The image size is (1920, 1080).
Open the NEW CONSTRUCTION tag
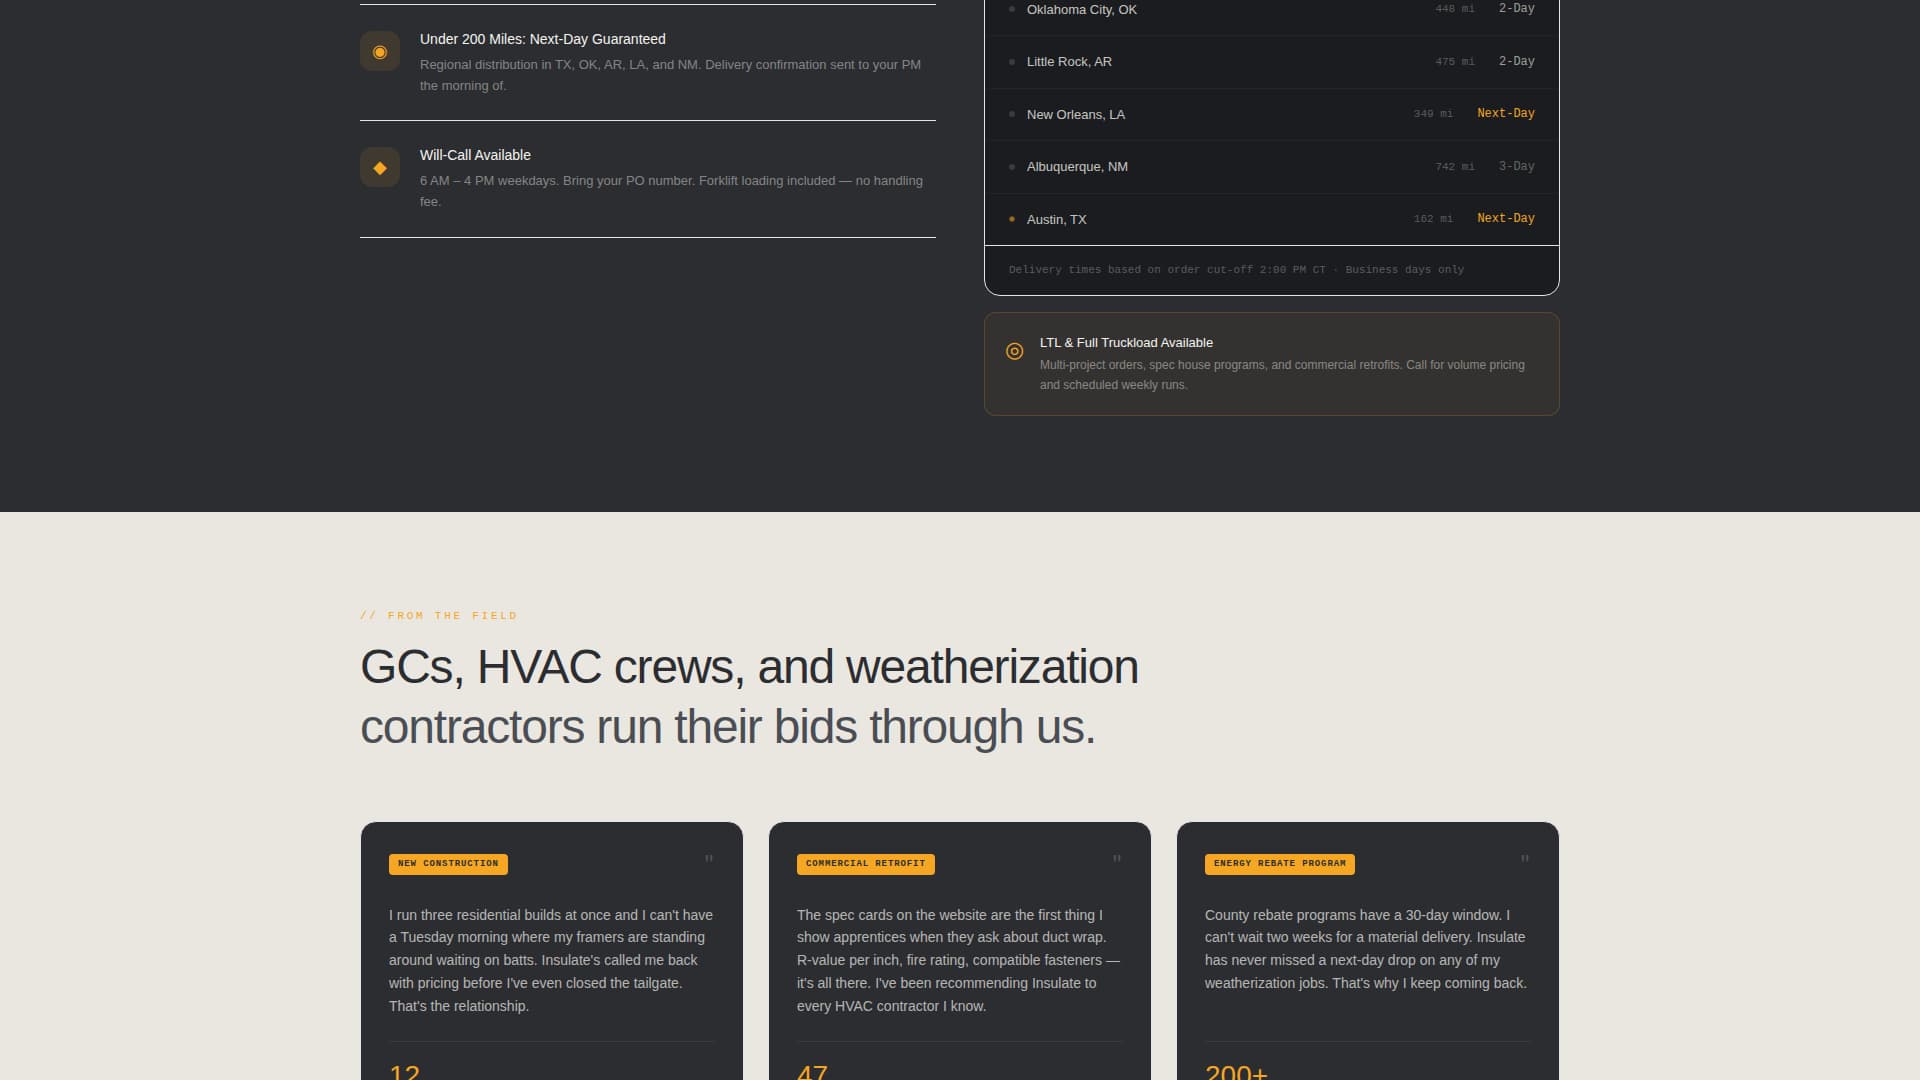pos(448,864)
